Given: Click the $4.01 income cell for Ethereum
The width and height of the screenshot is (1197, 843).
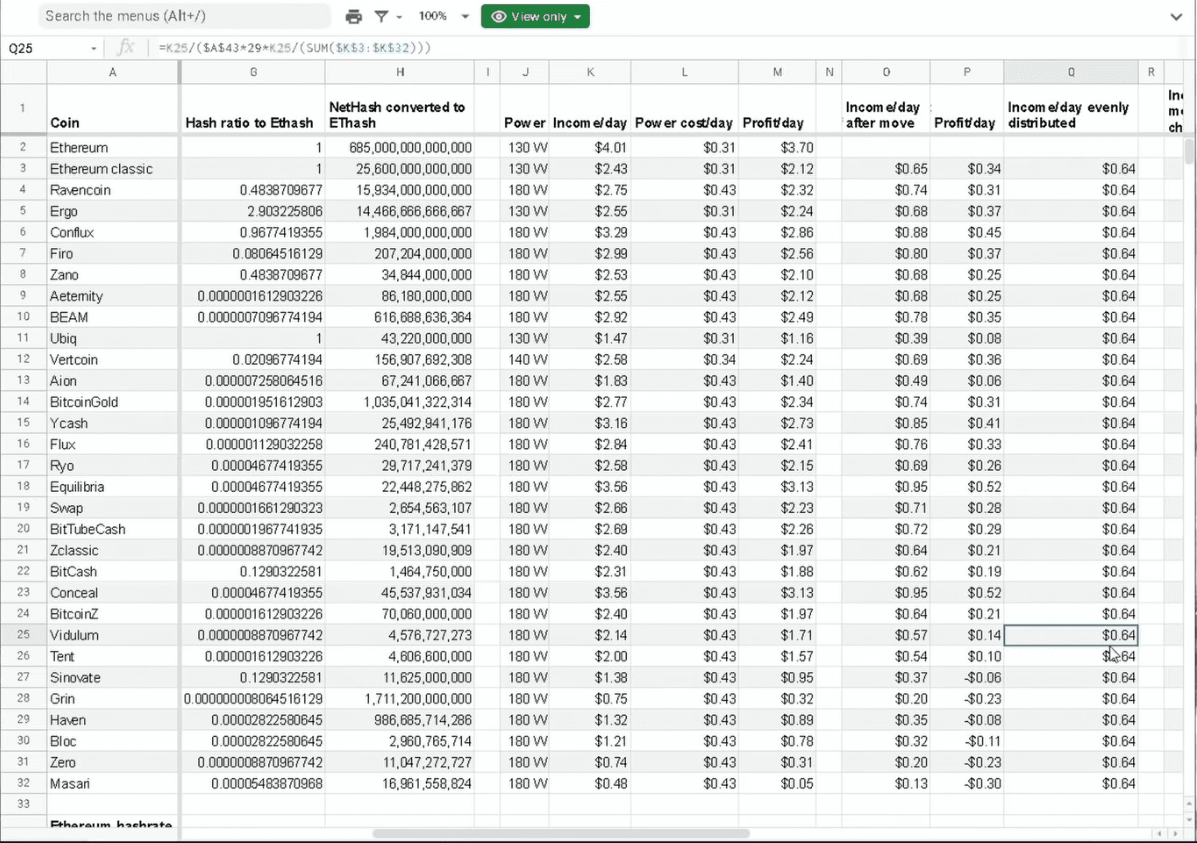Looking at the screenshot, I should tap(590, 147).
